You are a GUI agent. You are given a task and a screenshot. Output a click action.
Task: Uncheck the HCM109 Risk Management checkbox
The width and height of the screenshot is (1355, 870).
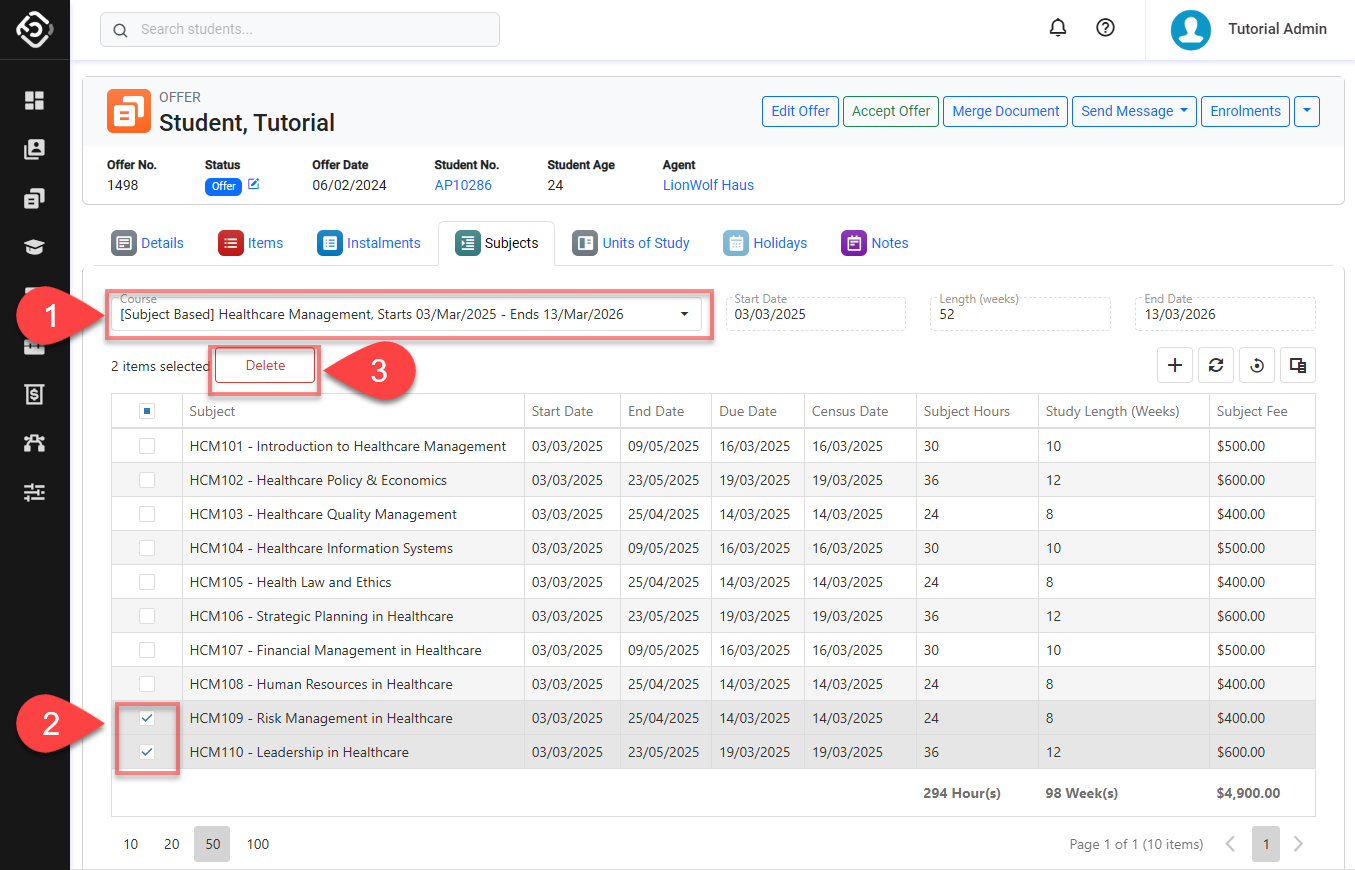[x=147, y=718]
